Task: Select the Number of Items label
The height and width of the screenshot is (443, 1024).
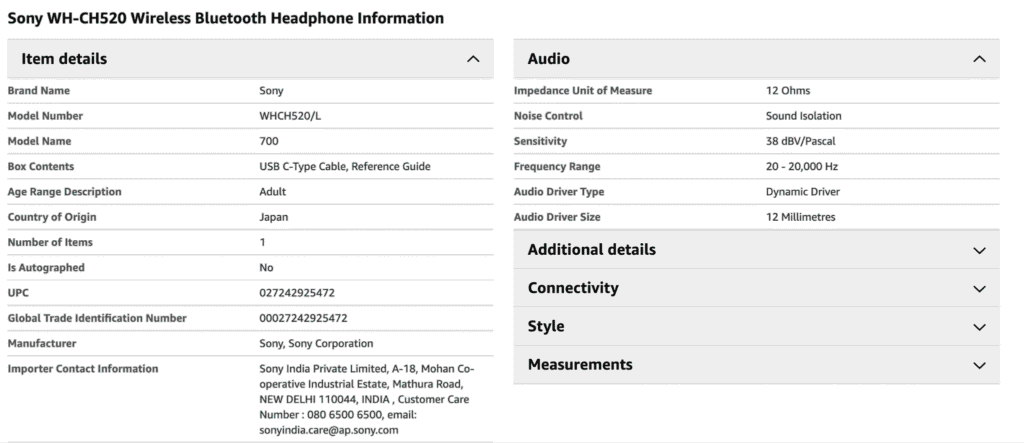Action: pyautogui.click(x=50, y=242)
